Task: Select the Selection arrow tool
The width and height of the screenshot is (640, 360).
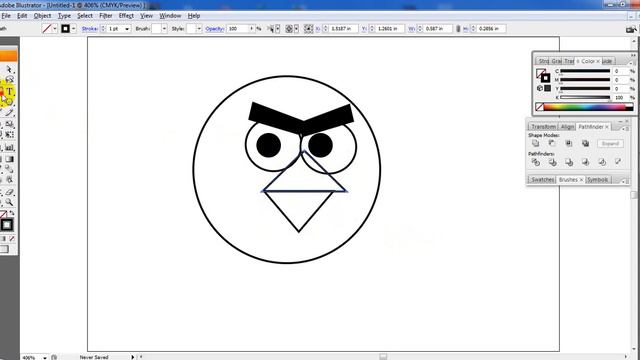Action: tap(9, 70)
